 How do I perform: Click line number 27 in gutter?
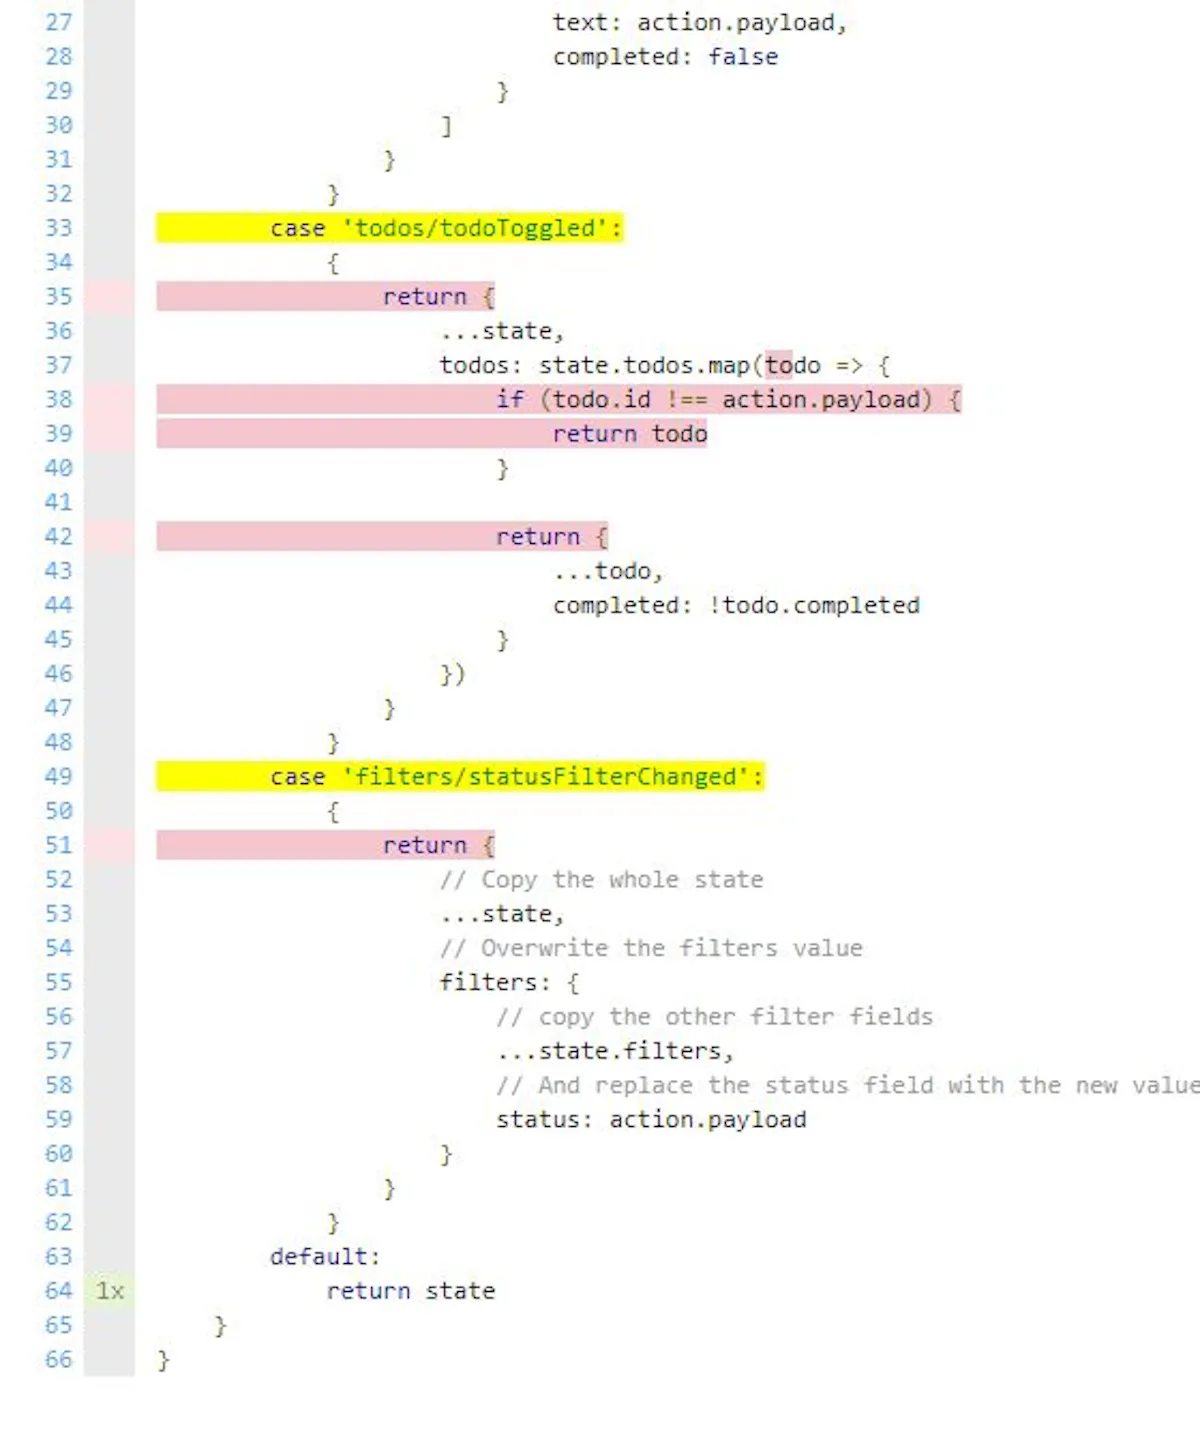[x=59, y=22]
